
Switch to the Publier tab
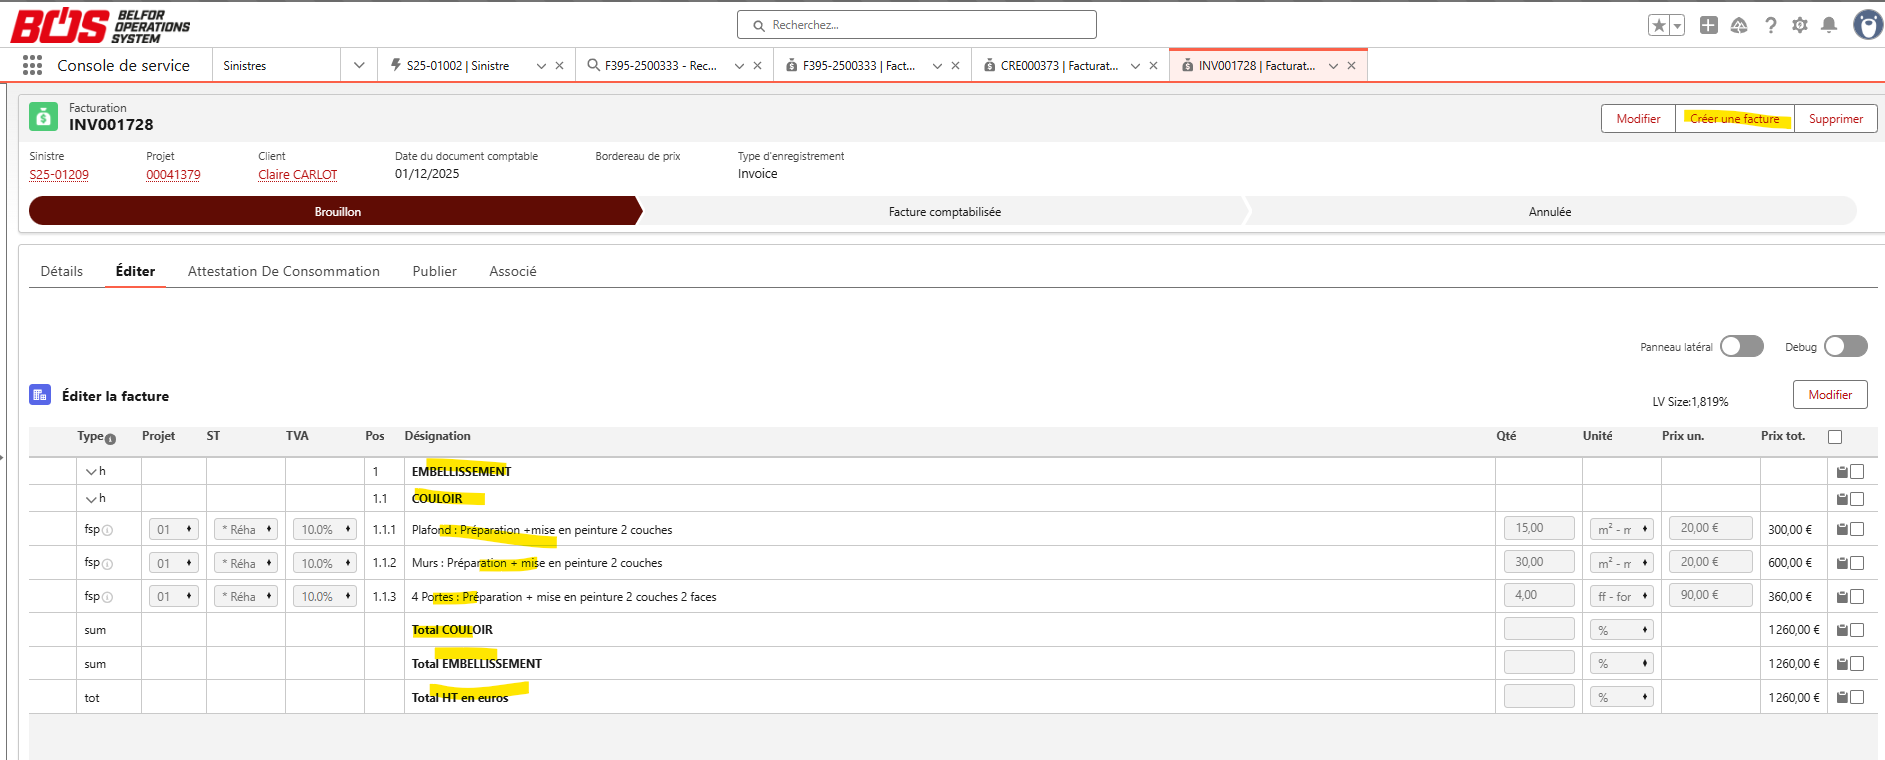[435, 271]
